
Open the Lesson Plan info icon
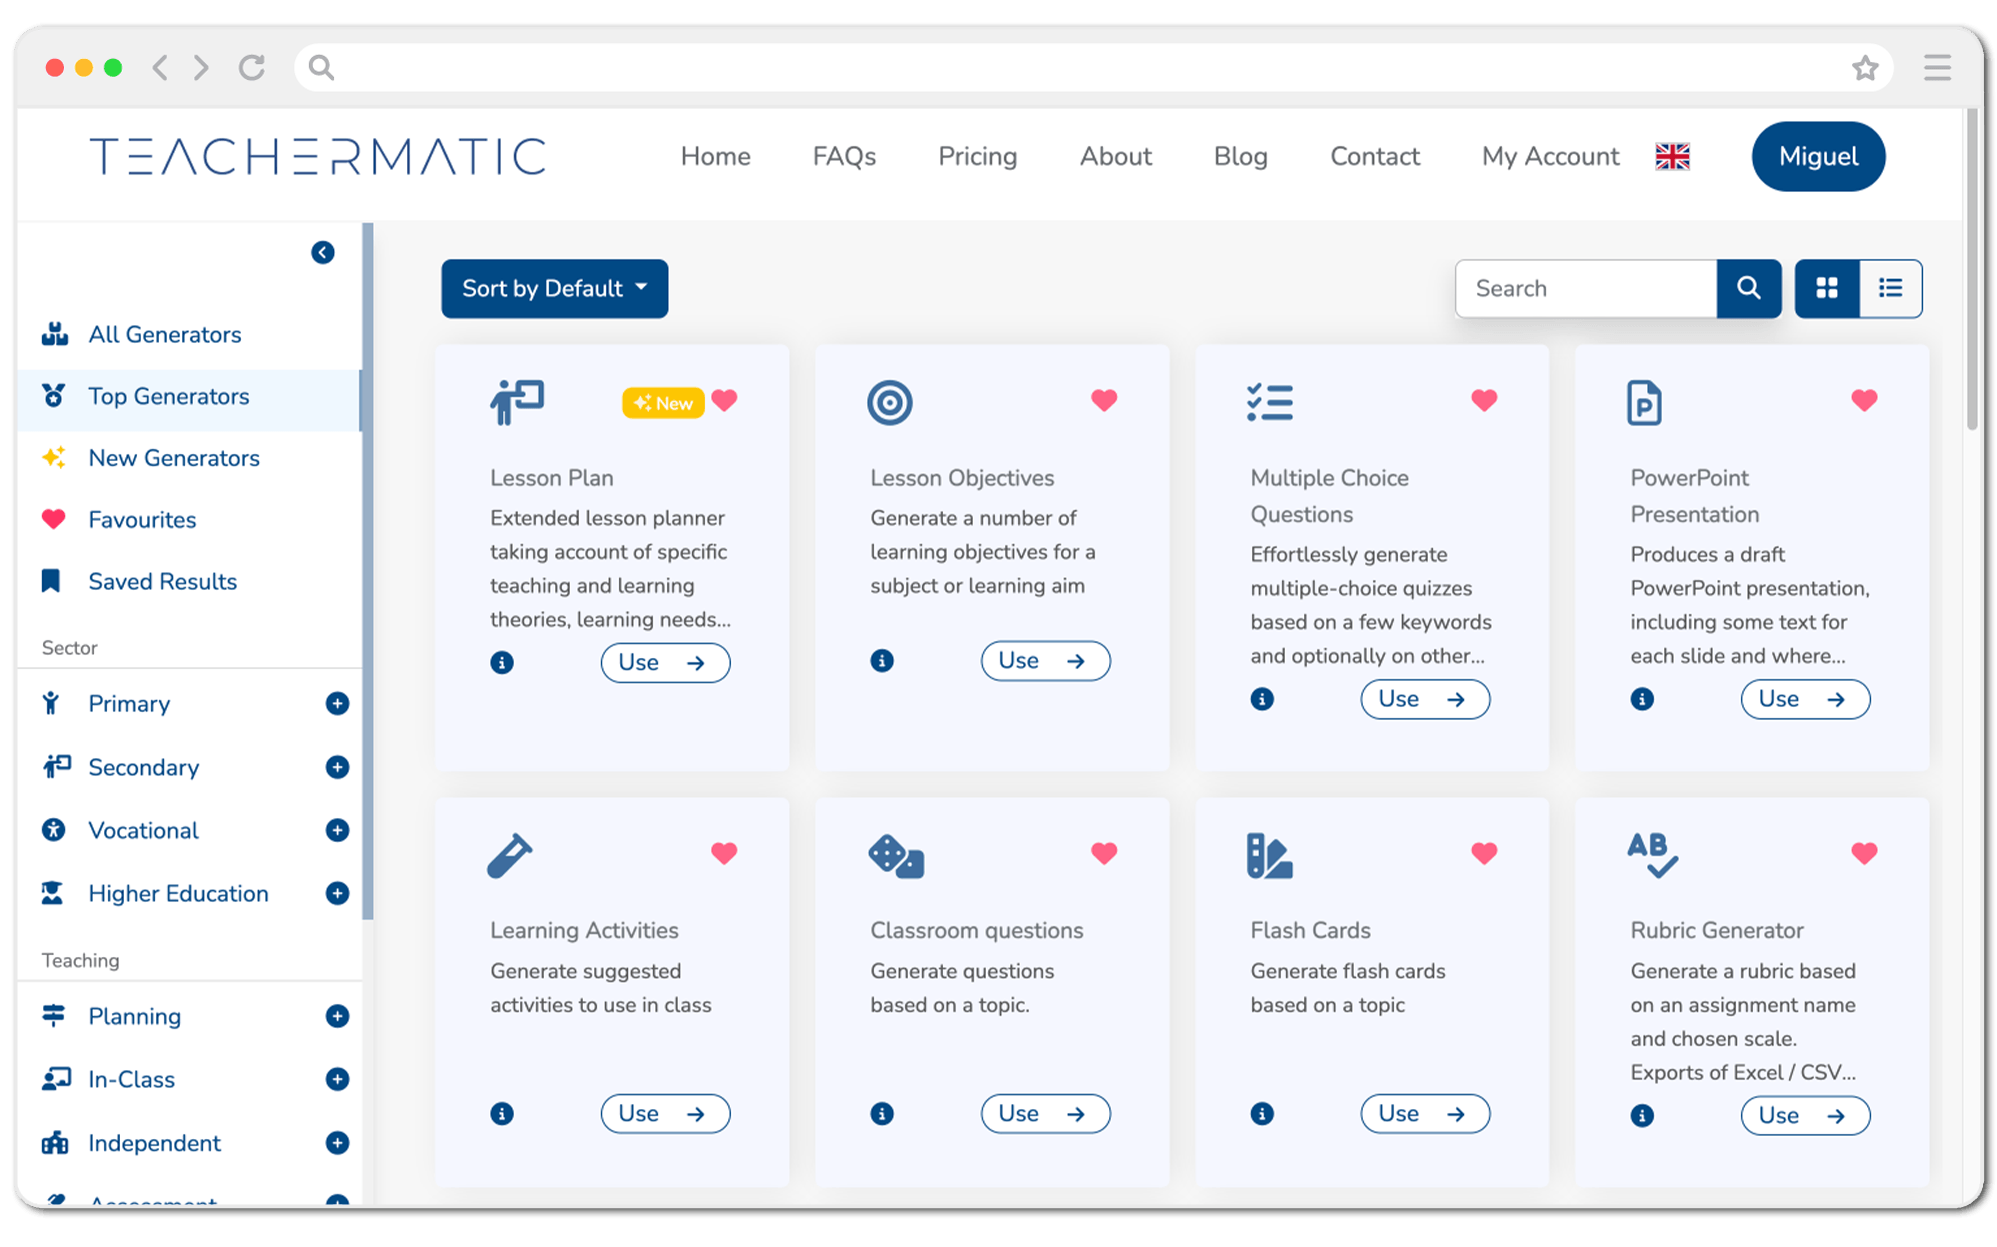(502, 662)
